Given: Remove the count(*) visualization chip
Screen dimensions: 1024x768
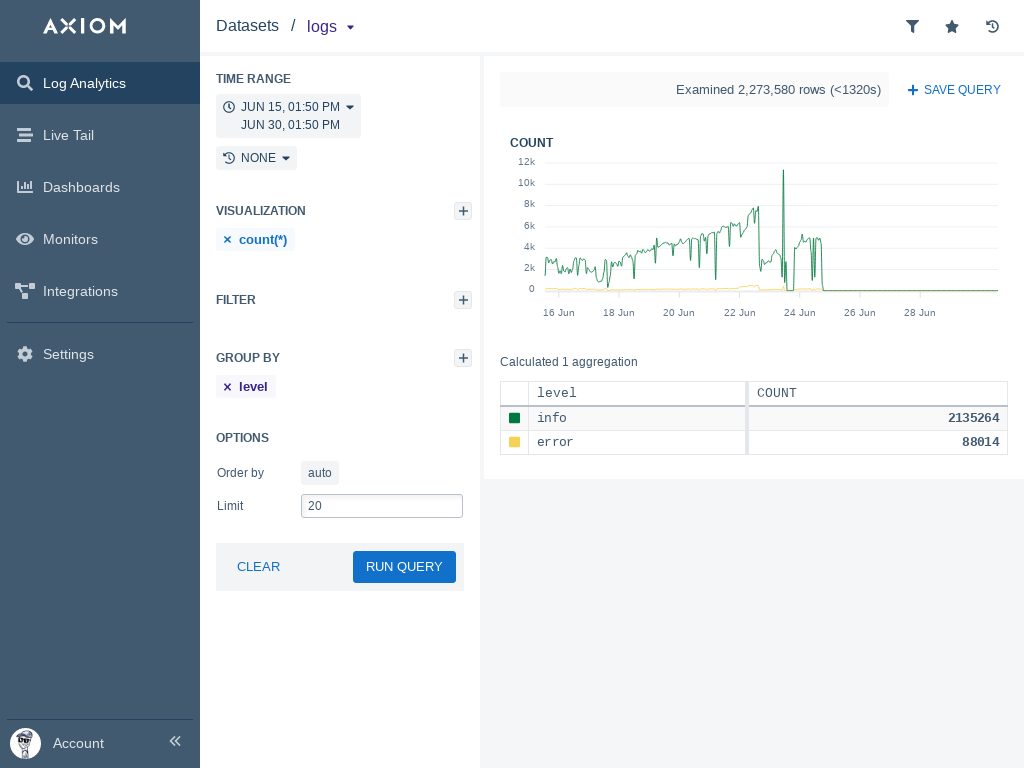Looking at the screenshot, I should coord(227,240).
